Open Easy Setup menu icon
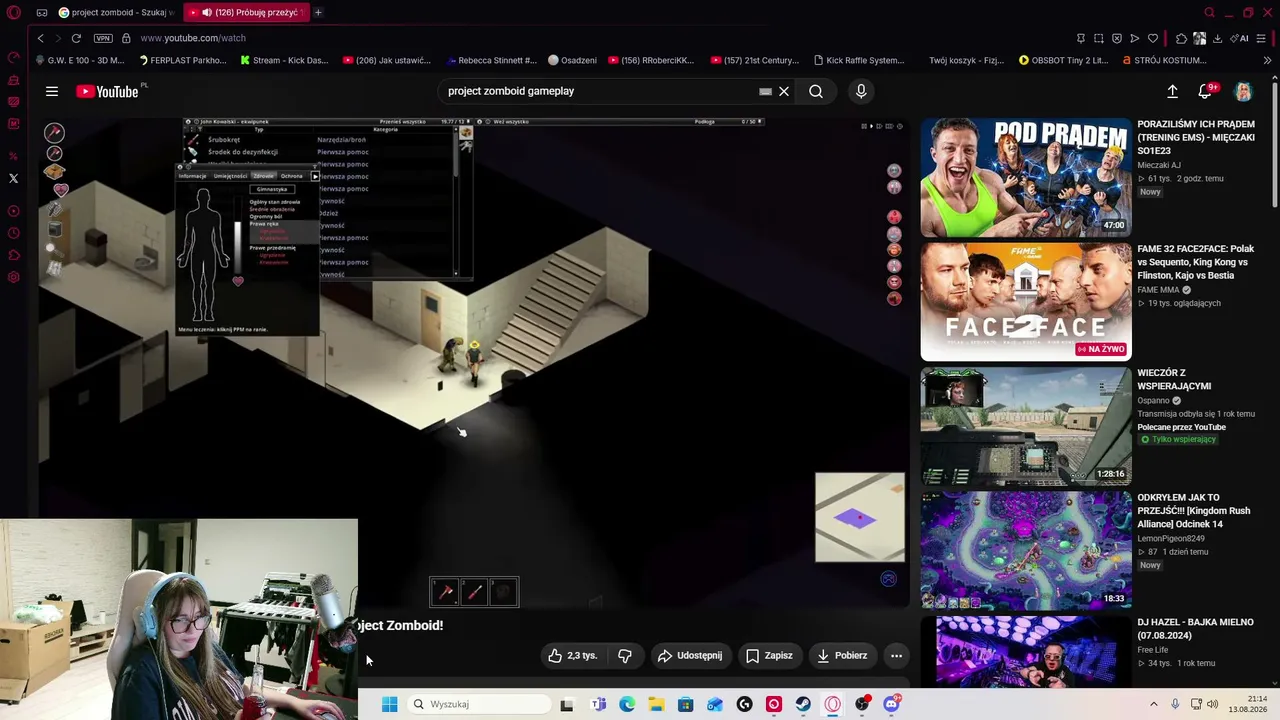This screenshot has height=720, width=1280. click(1263, 38)
